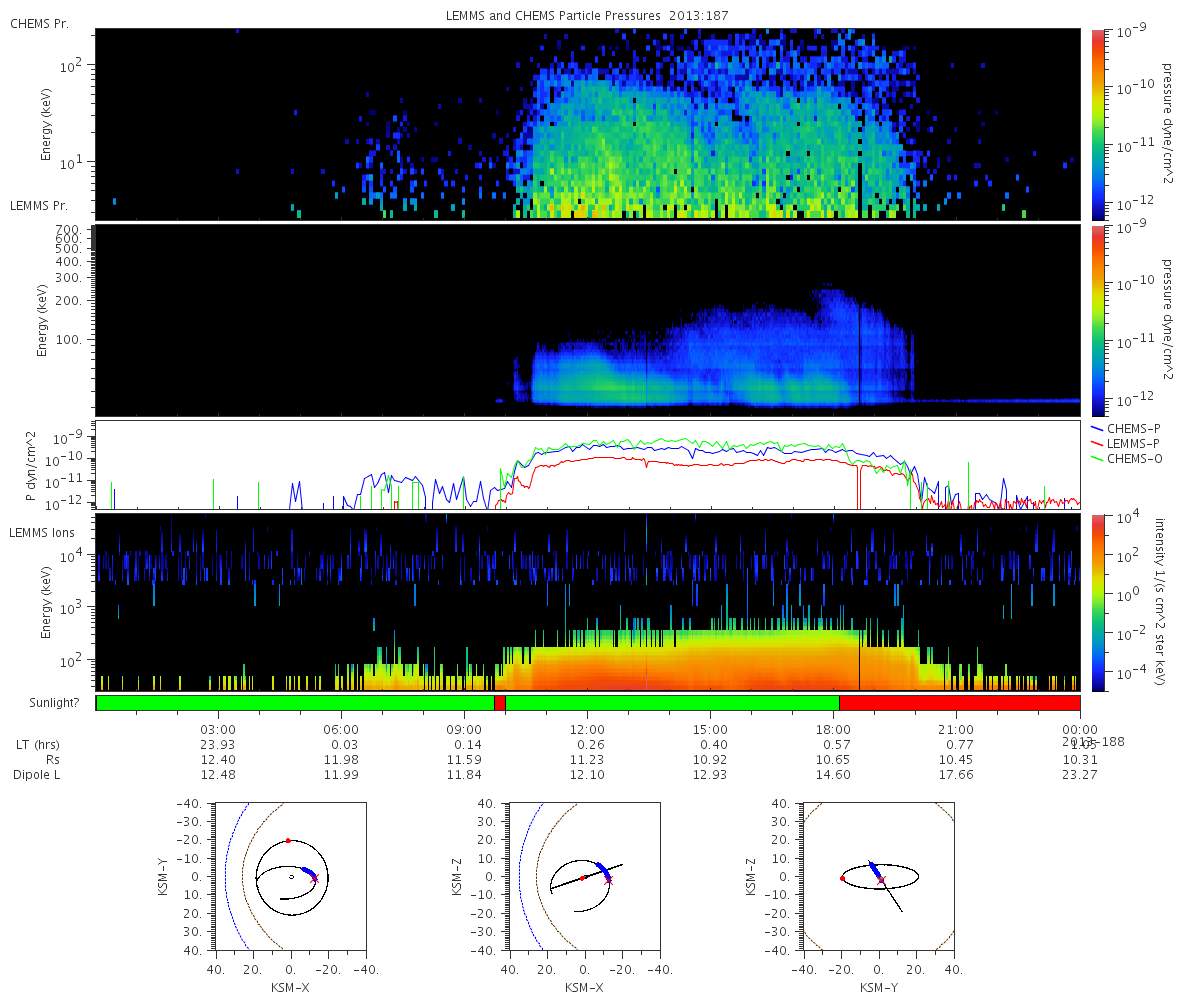Click the 'Energy (keV)' label of CHEMS panel
Image resolution: width=1200 pixels, height=1000 pixels.
pyautogui.click(x=46, y=124)
